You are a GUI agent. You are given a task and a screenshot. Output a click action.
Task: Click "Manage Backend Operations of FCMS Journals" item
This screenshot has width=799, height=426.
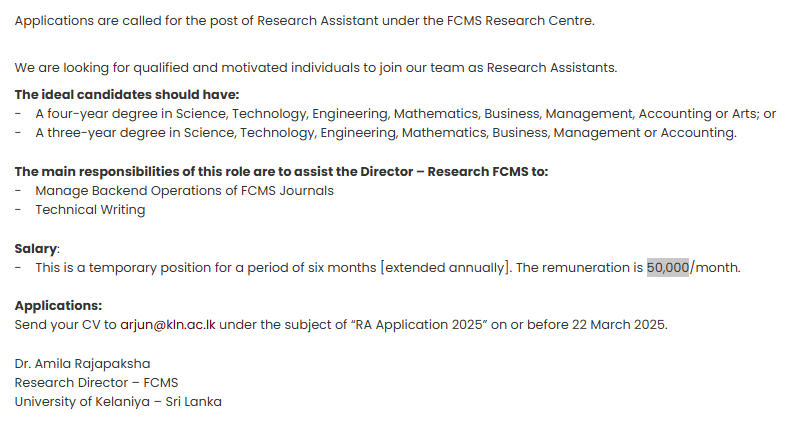184,190
